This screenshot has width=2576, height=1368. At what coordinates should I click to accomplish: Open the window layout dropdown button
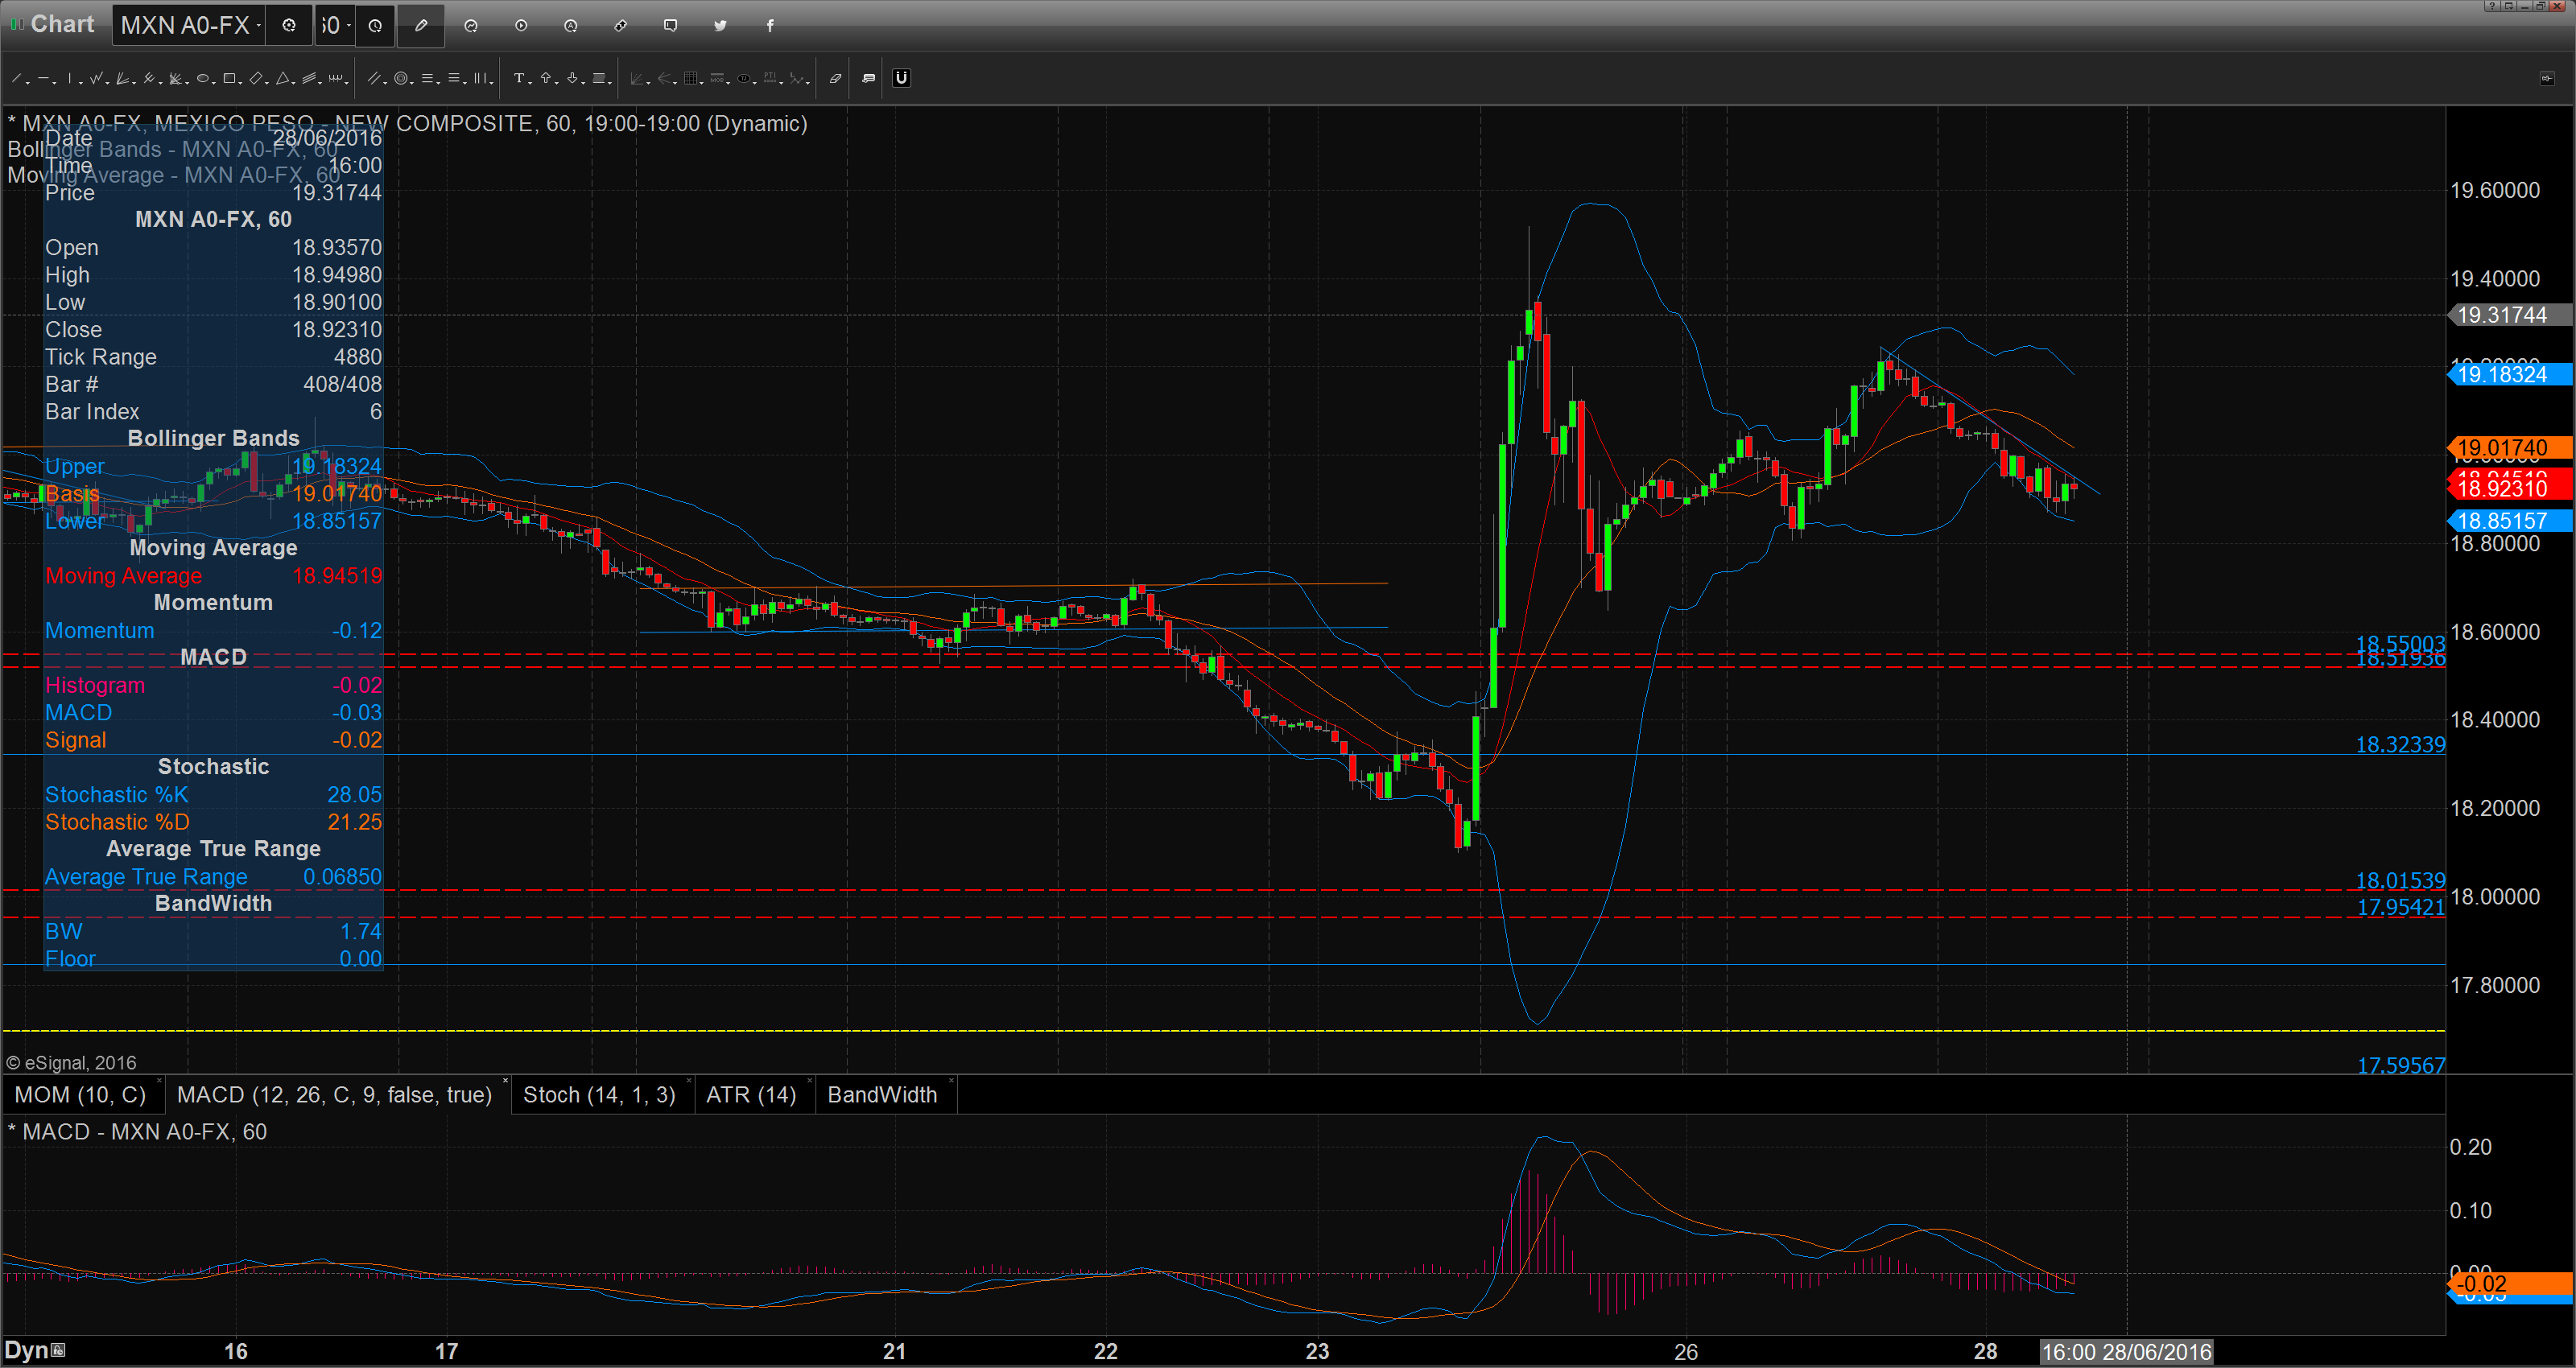[2509, 6]
